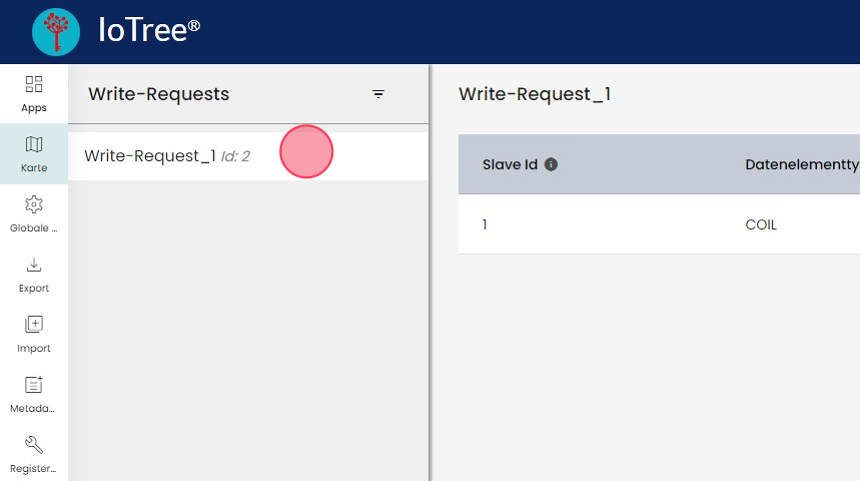The image size is (860, 481).
Task: Click the Slave Id column header
Action: [510, 164]
